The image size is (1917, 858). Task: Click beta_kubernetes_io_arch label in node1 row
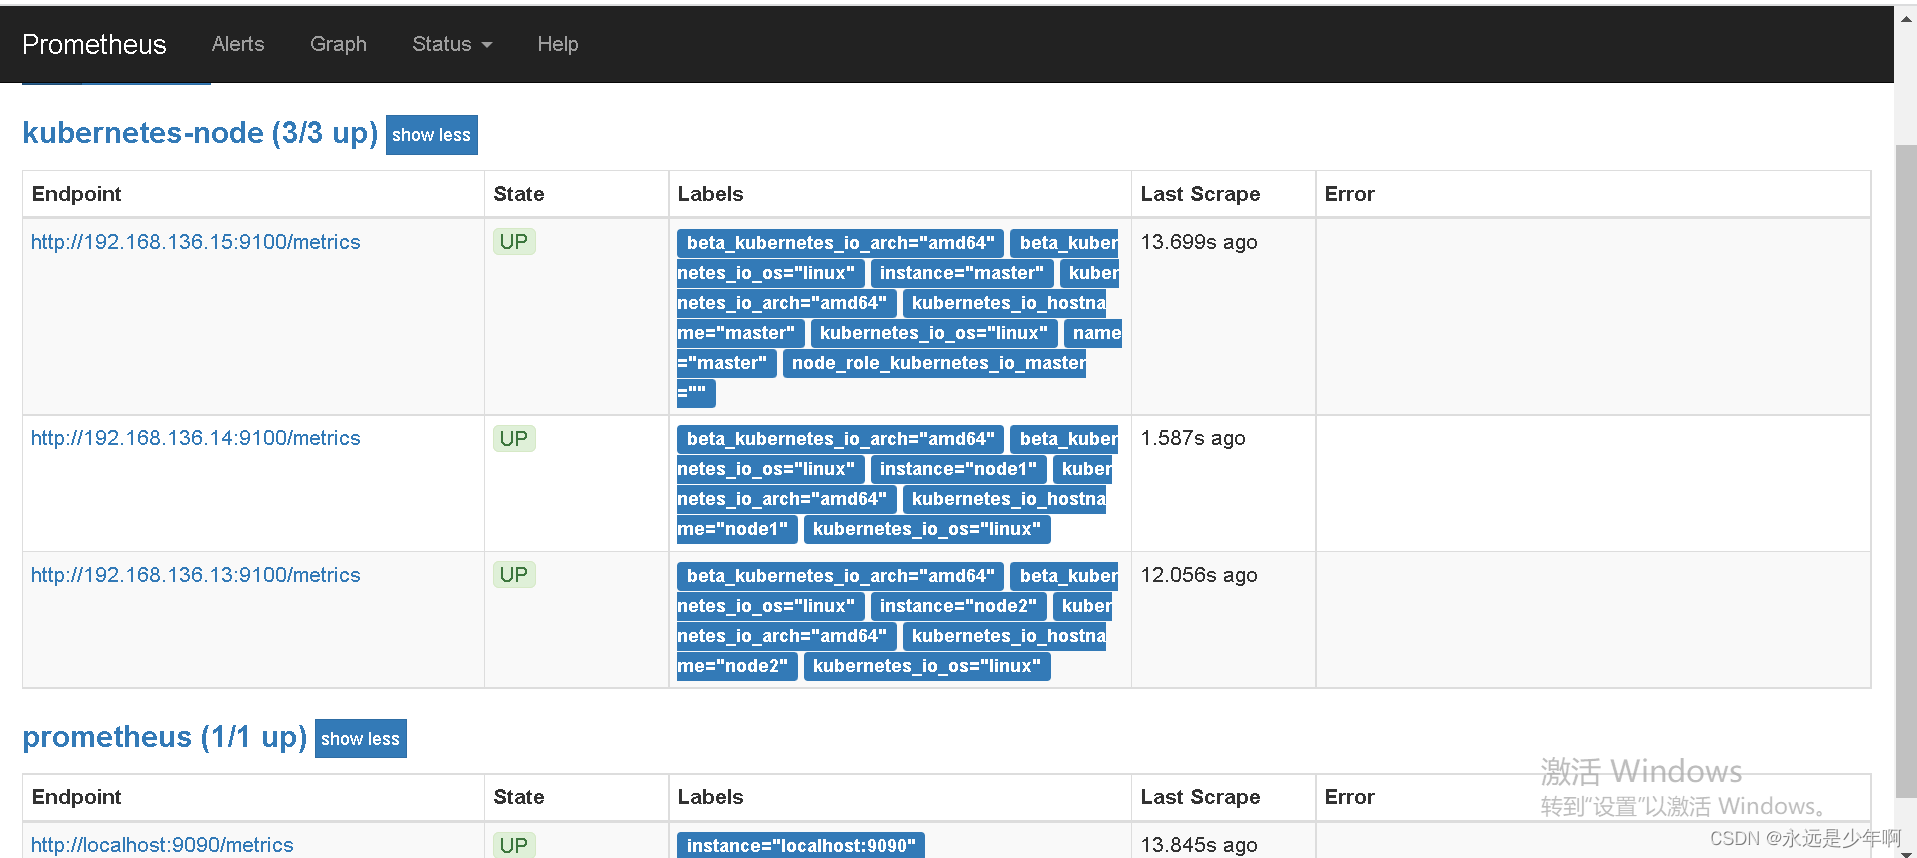click(x=840, y=439)
